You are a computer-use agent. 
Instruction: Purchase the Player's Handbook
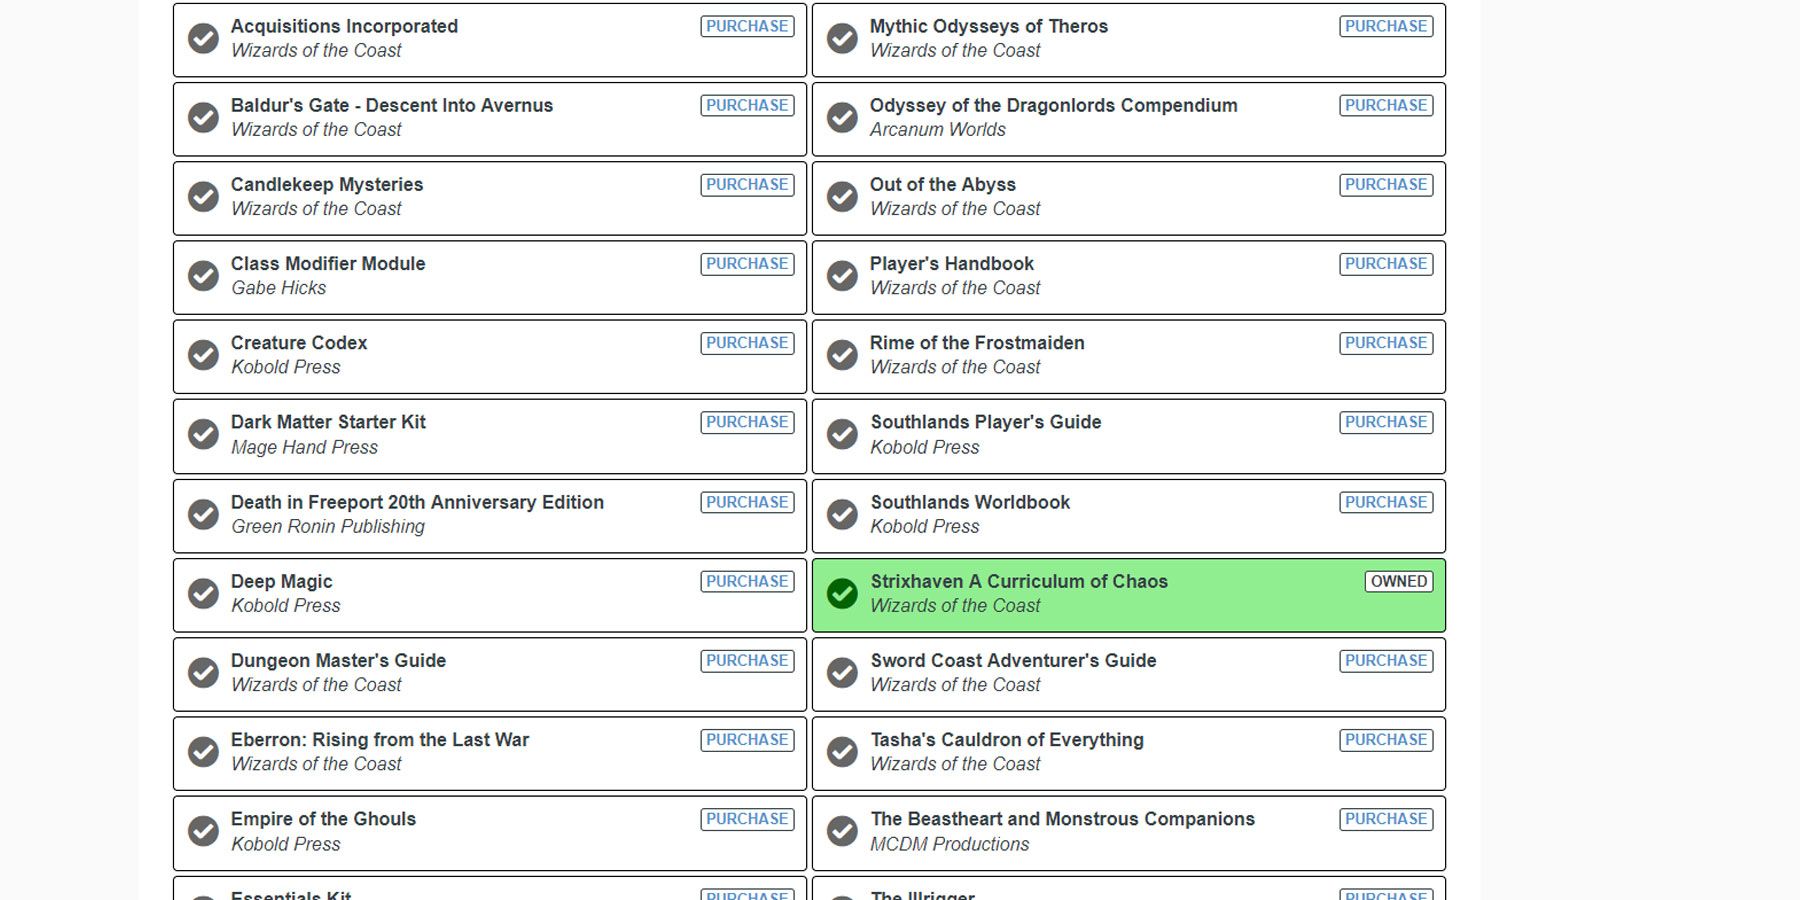pos(1386,263)
